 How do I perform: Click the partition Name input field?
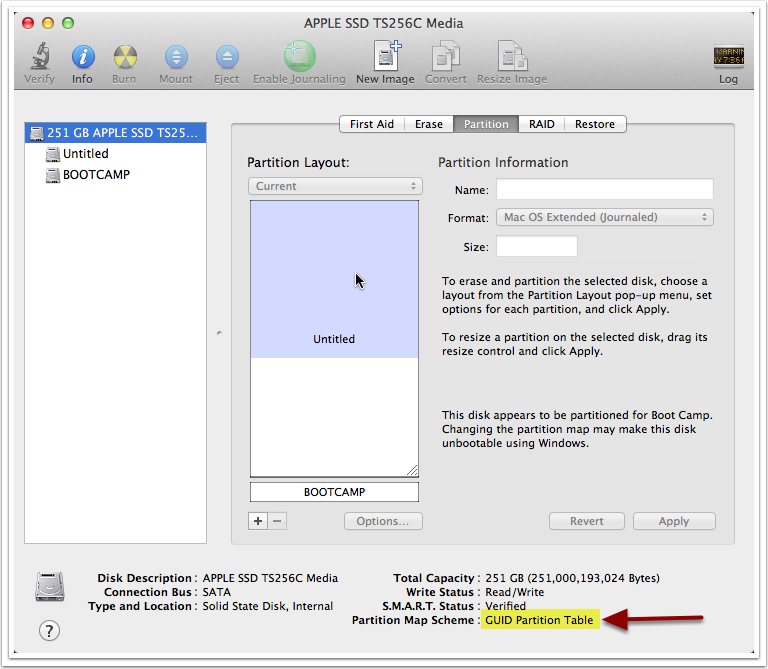click(605, 190)
